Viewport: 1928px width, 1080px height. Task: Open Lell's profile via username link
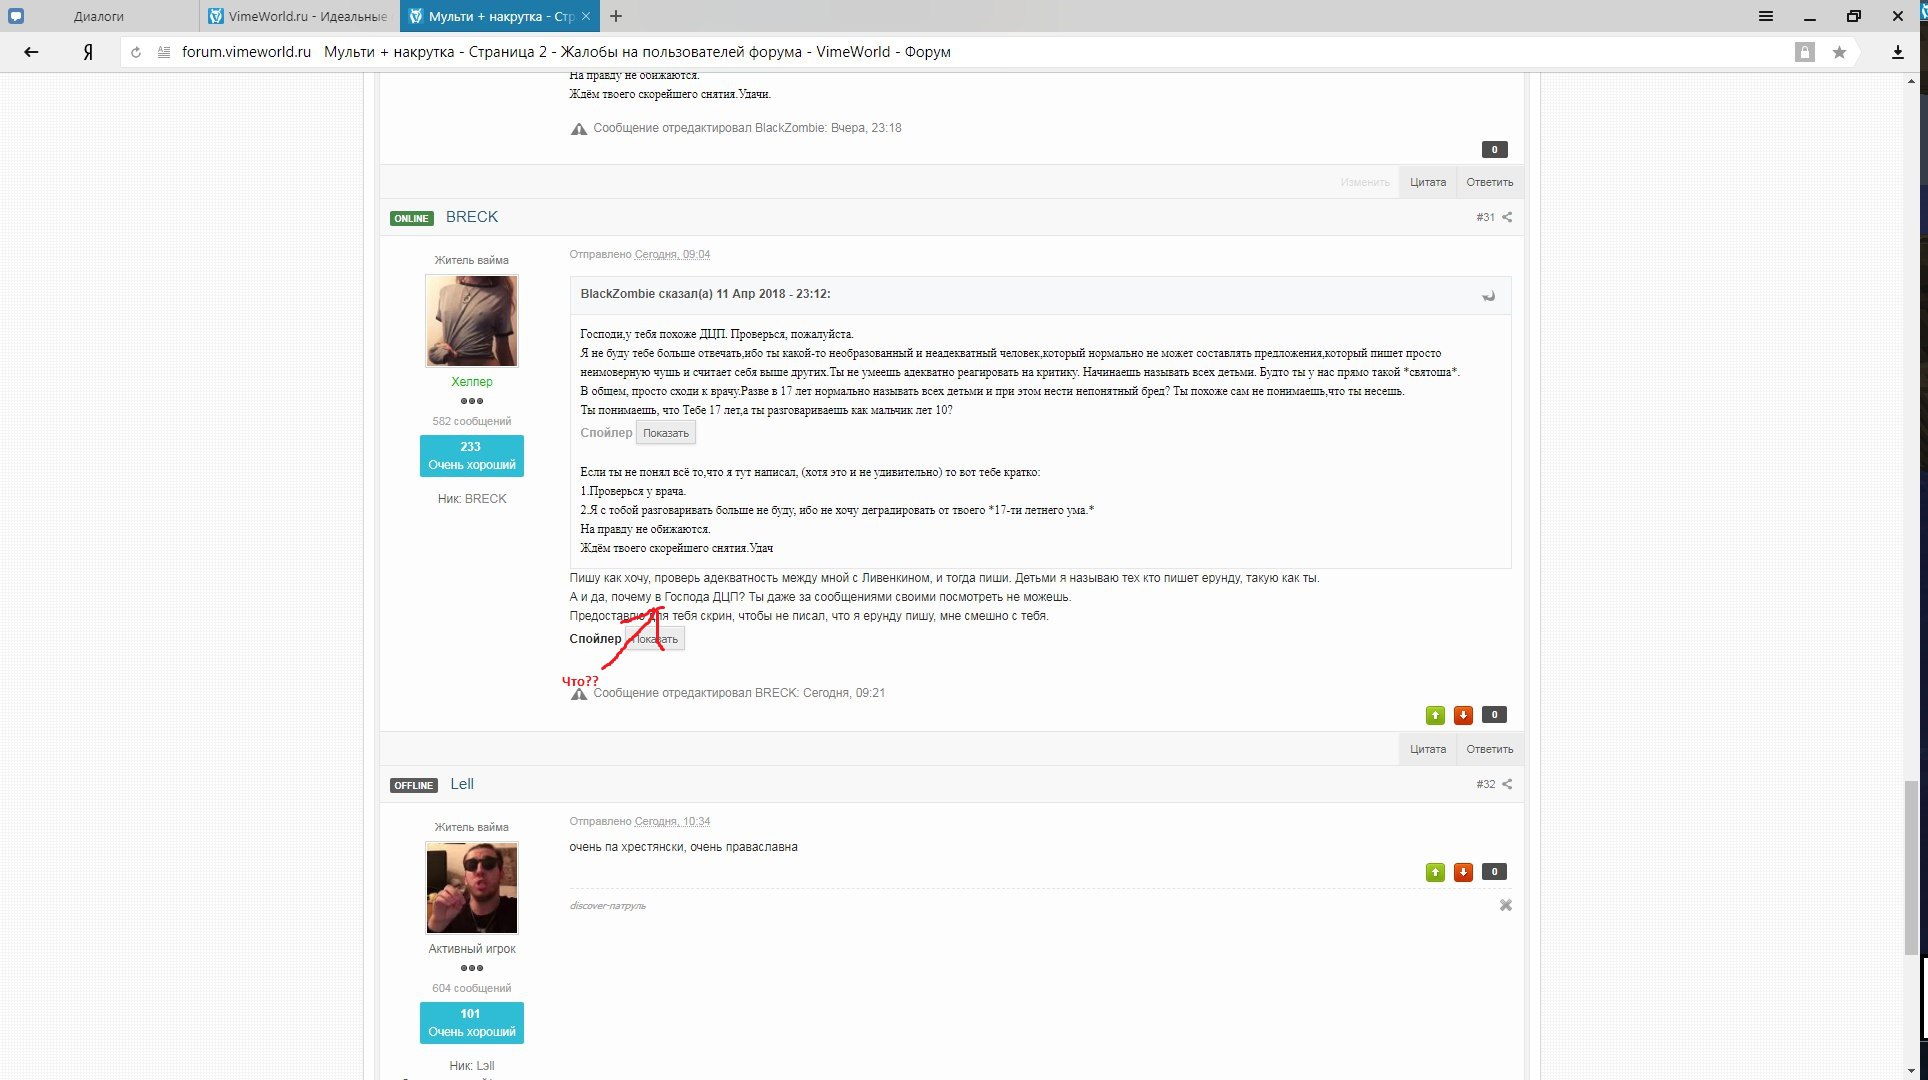(462, 784)
